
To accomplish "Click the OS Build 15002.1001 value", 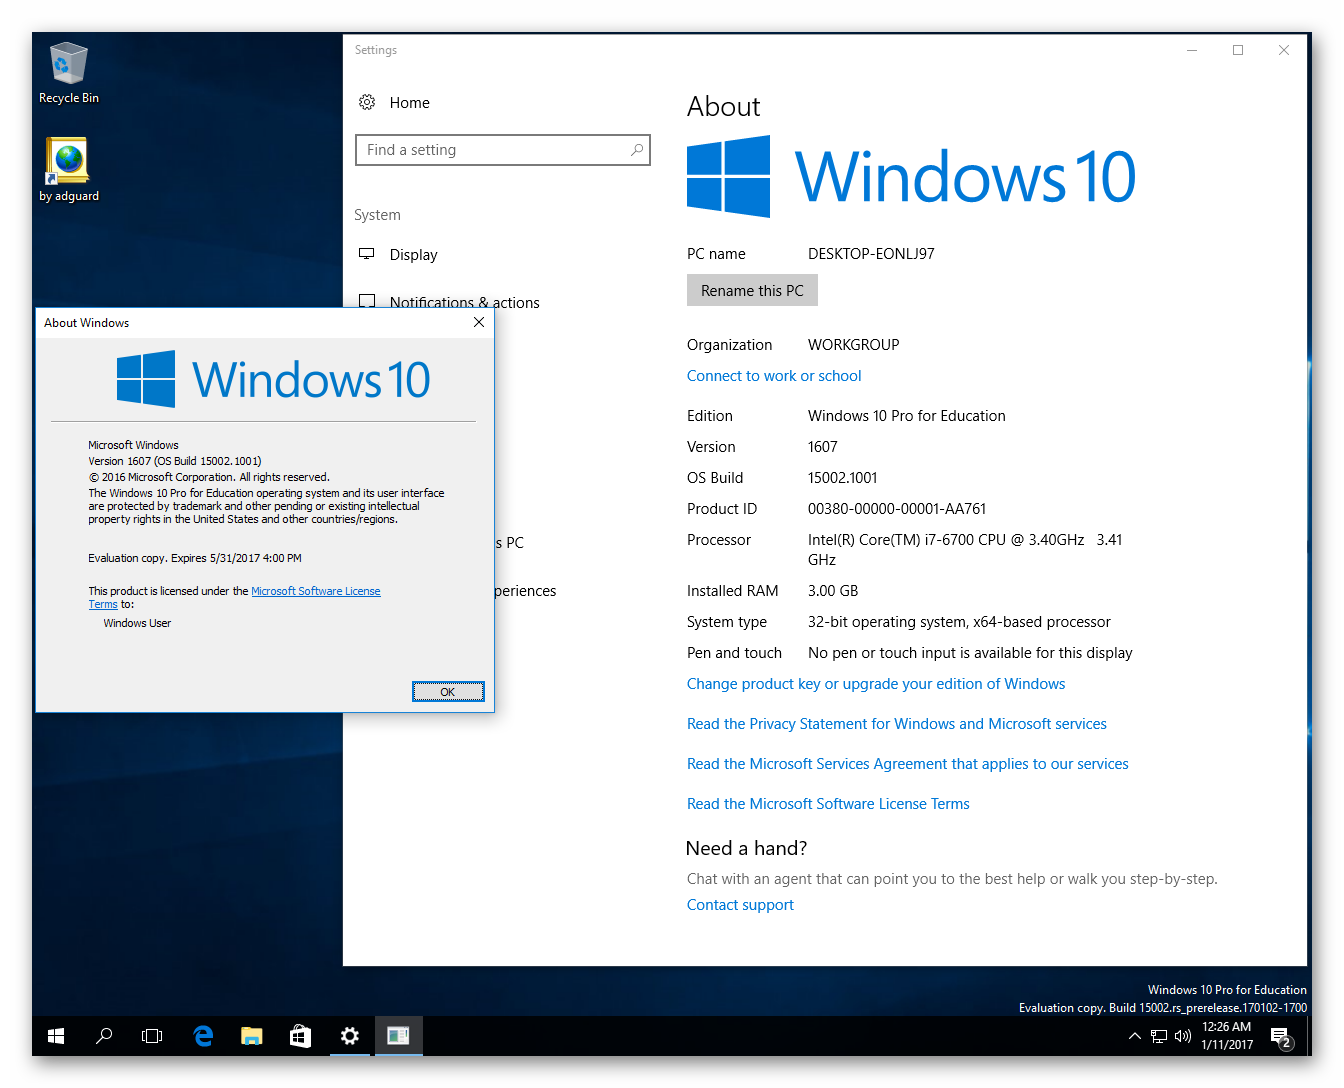I will (843, 478).
